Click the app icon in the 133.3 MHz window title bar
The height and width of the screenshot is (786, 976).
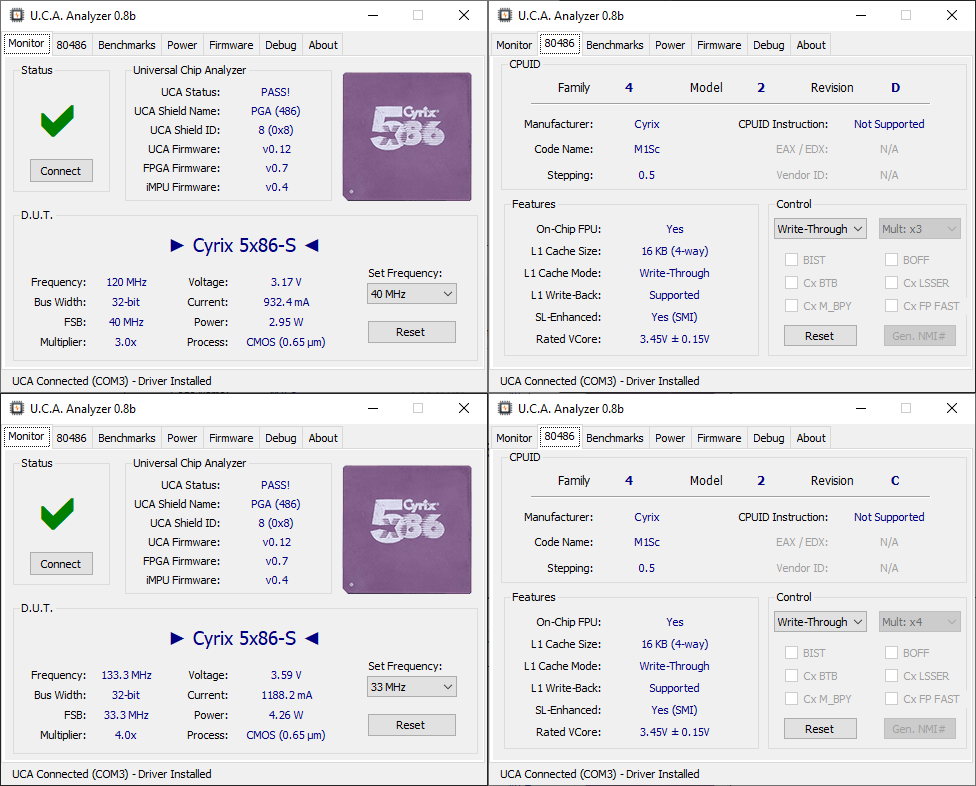(x=17, y=408)
